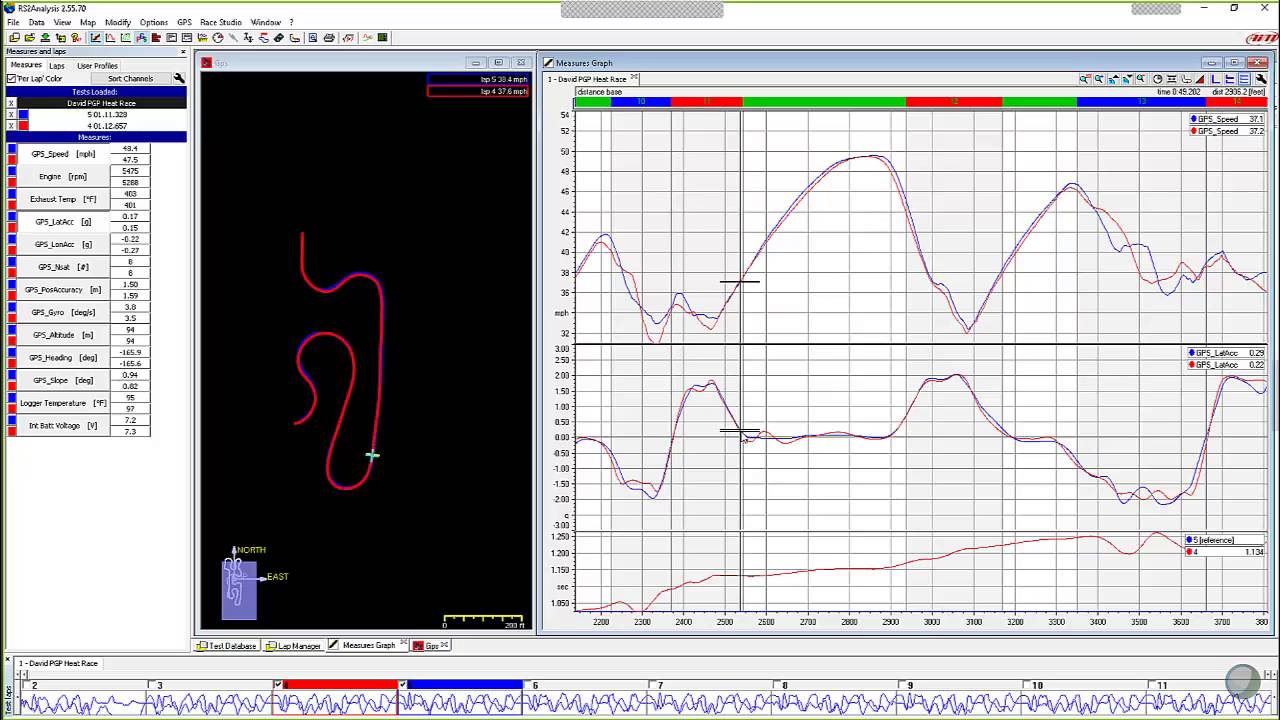This screenshot has width=1280, height=720.
Task: Click the blue color swatch for lap 5
Action: tap(23, 114)
